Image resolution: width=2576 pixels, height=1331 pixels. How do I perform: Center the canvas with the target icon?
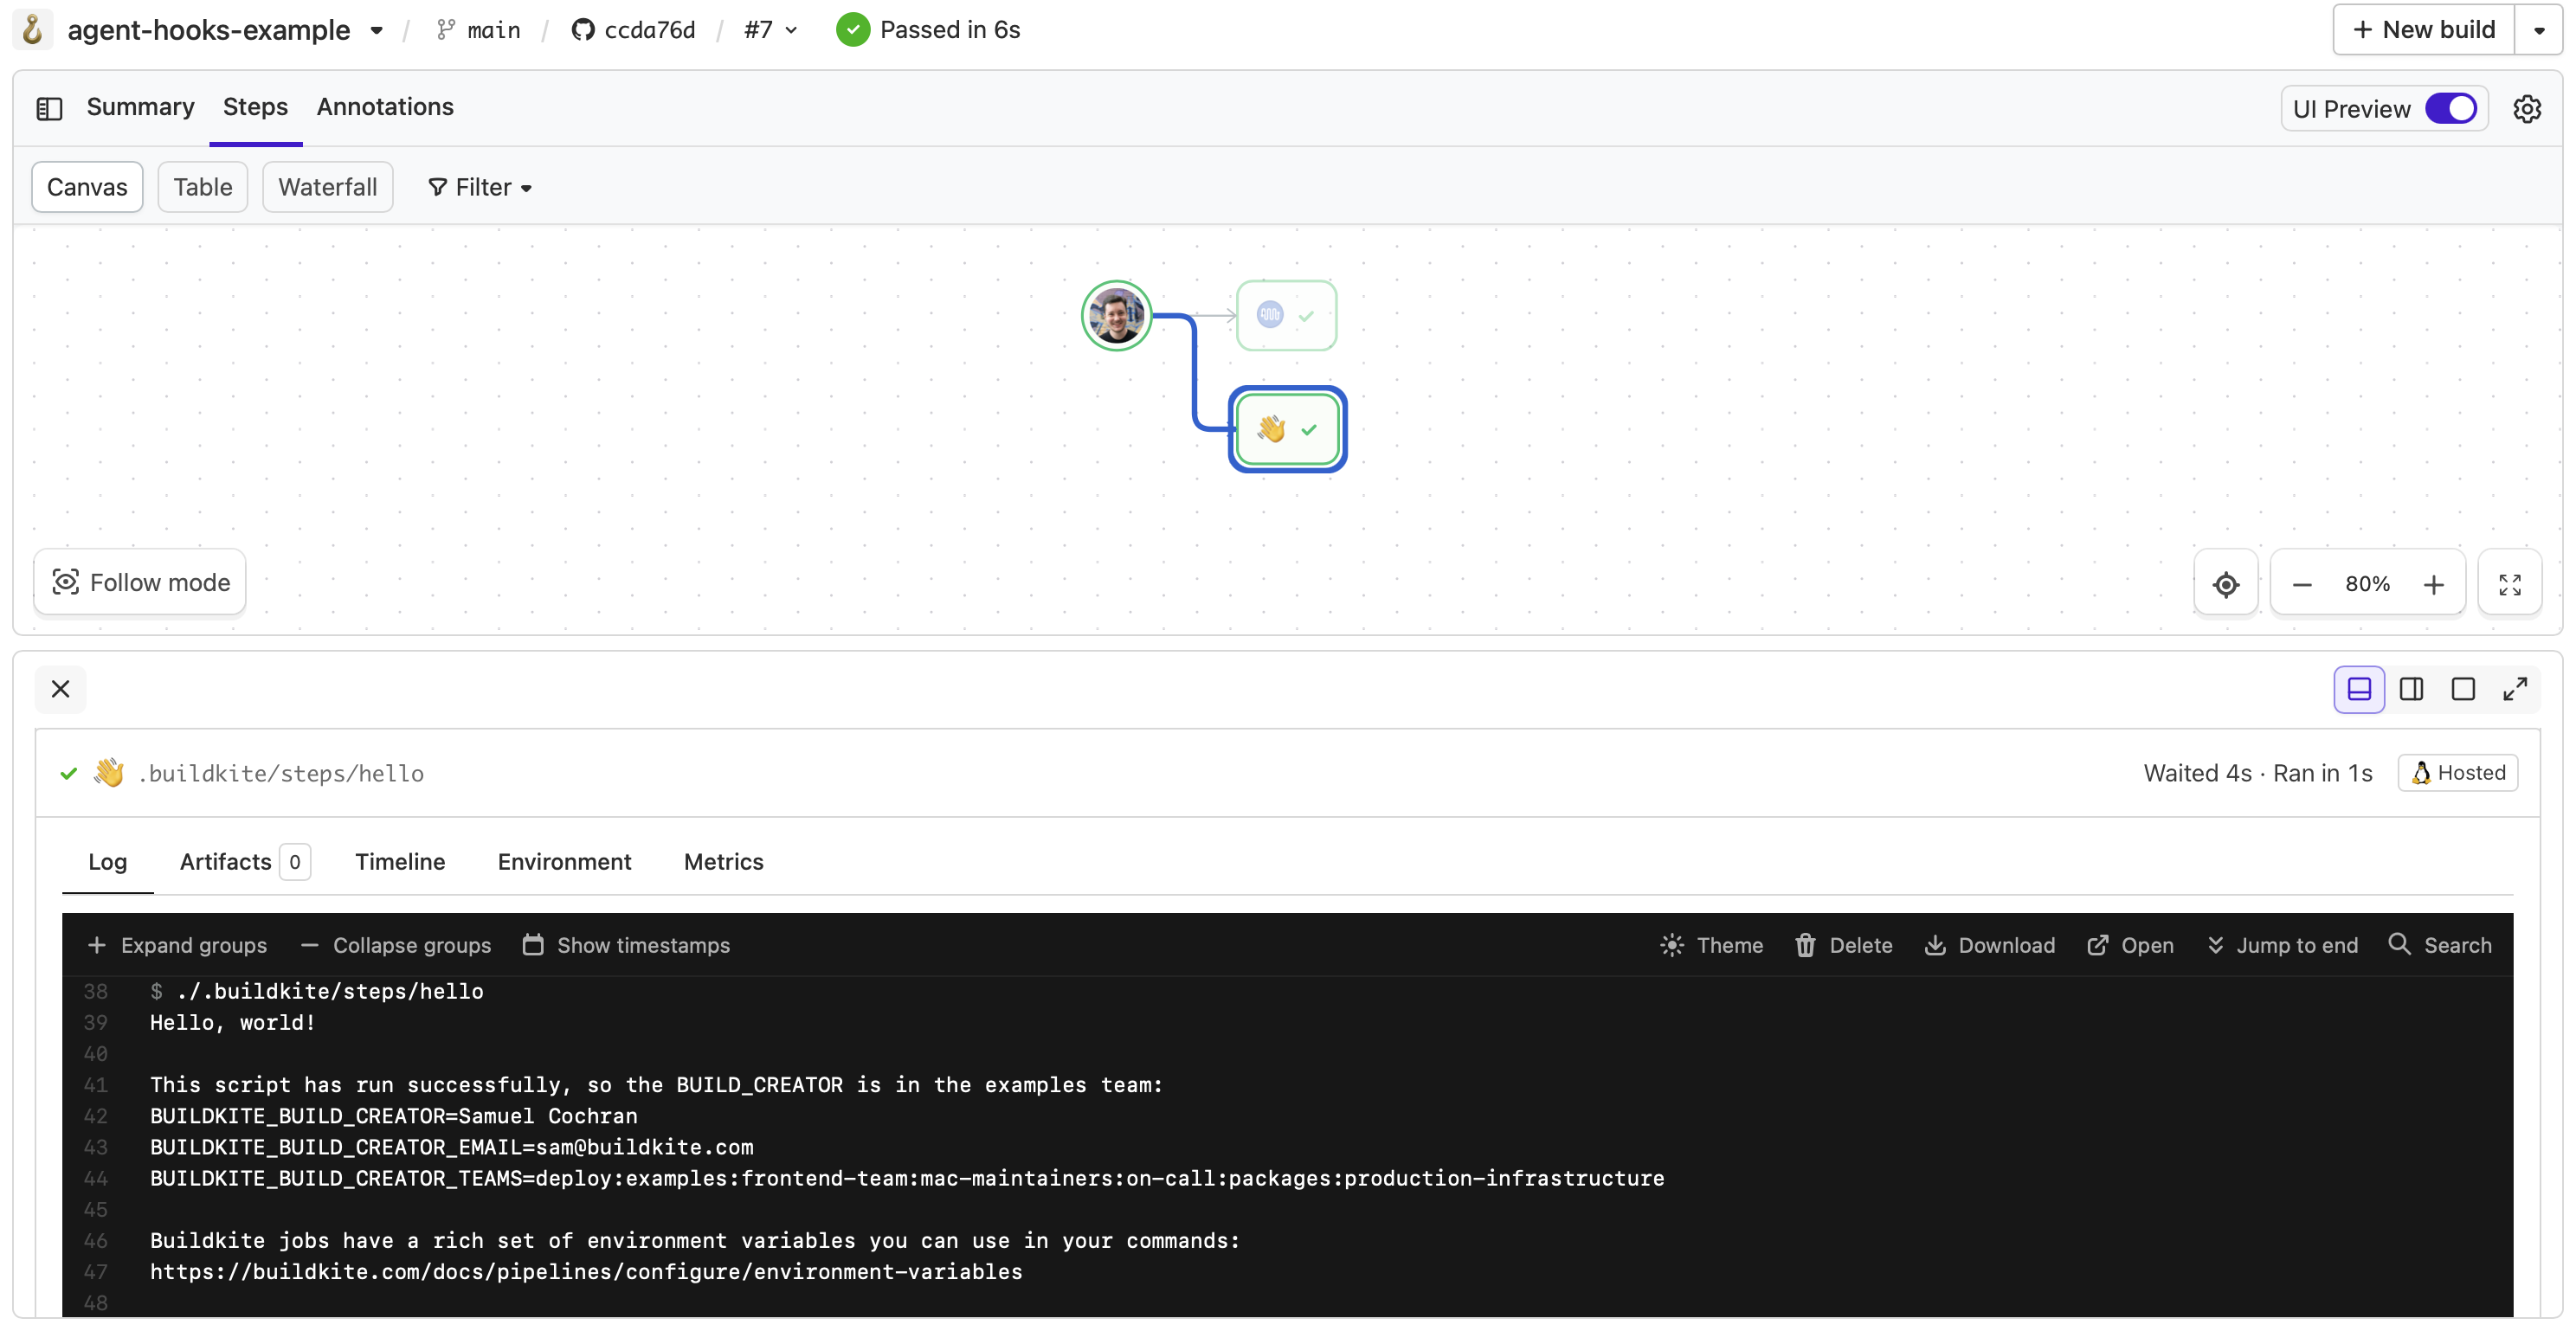click(x=2225, y=584)
